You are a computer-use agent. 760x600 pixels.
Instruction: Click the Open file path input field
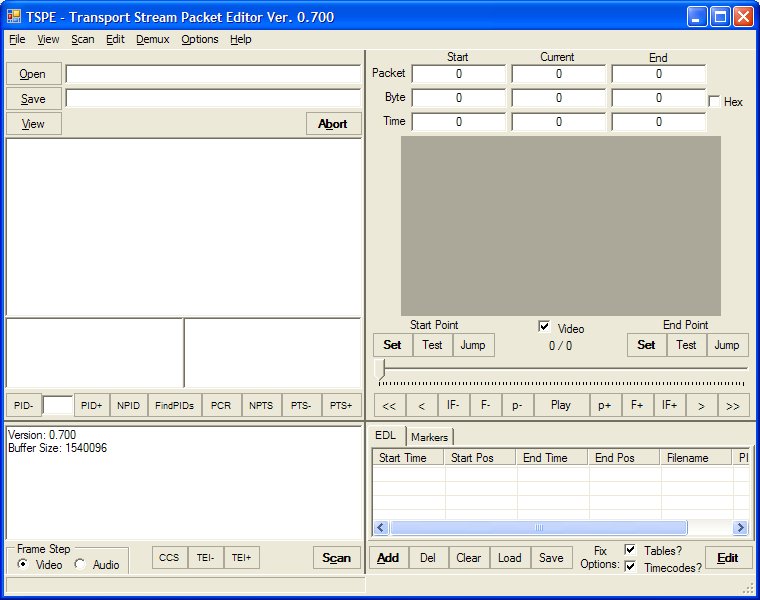(213, 74)
